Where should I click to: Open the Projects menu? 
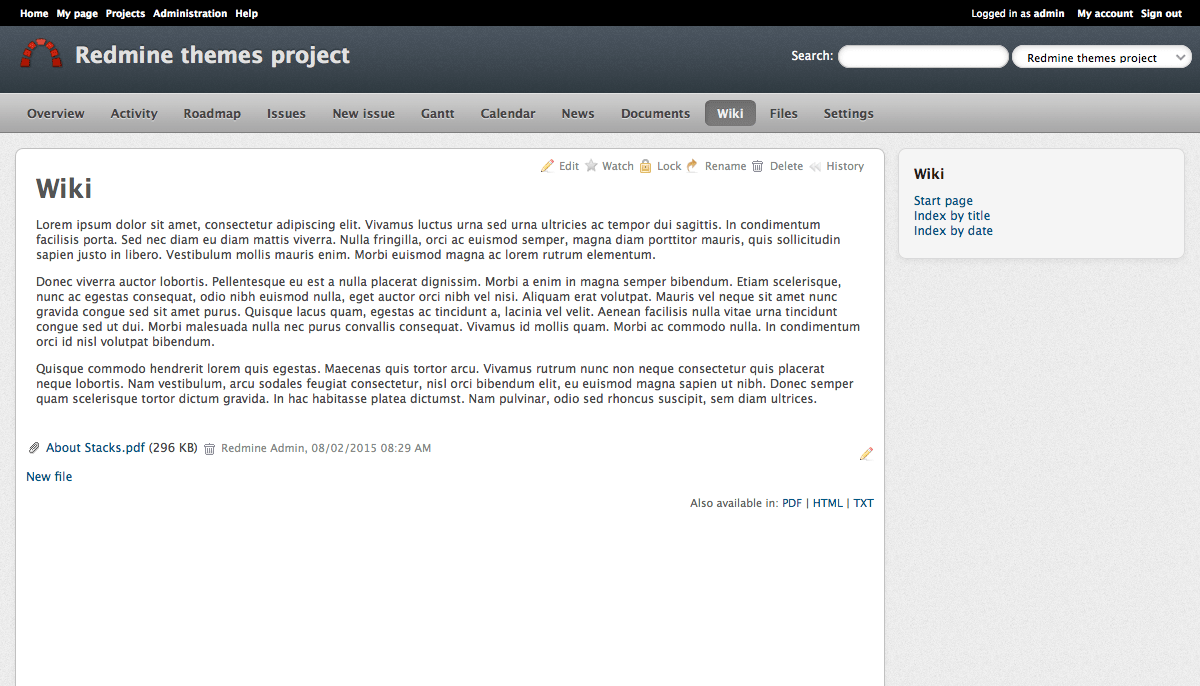tap(125, 14)
